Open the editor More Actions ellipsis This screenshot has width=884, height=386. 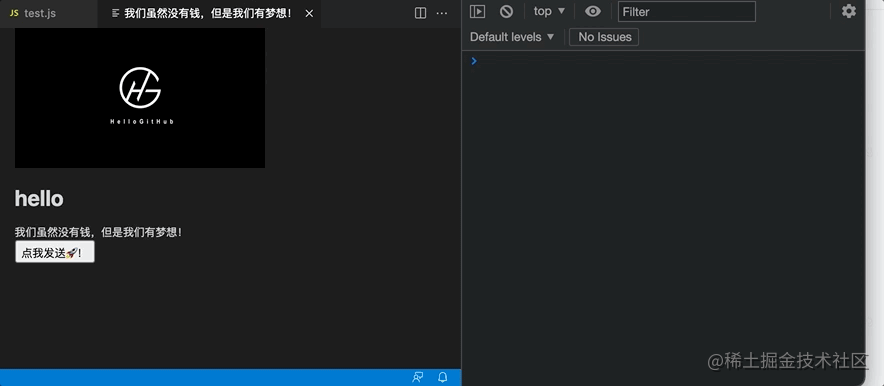coord(442,14)
